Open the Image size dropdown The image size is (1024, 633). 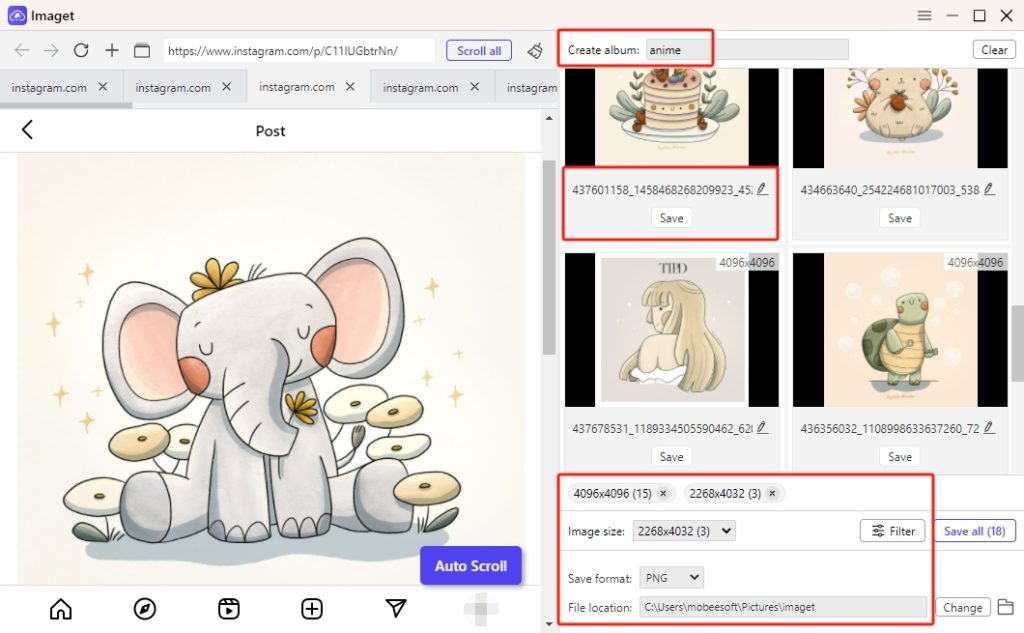point(683,531)
